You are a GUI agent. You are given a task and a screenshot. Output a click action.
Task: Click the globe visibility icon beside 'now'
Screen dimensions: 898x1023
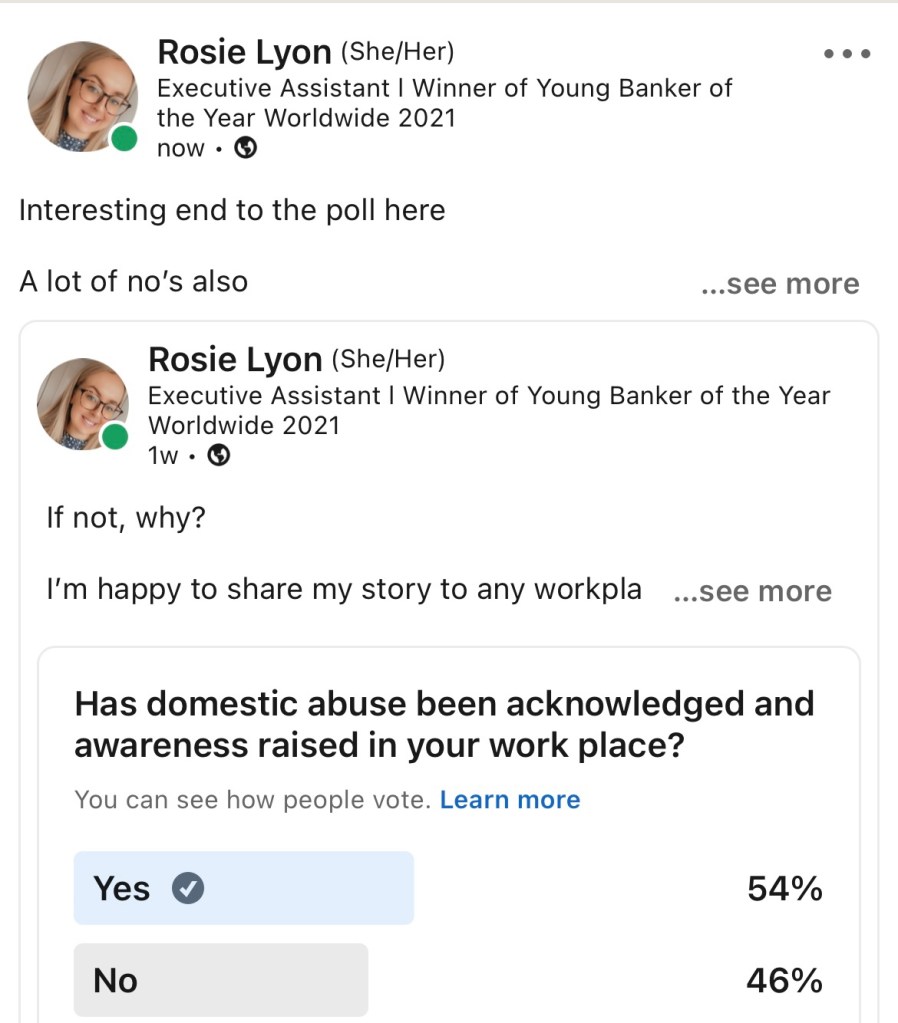click(245, 149)
